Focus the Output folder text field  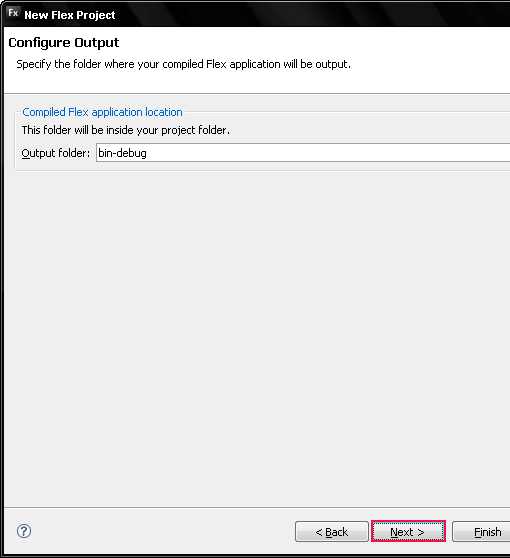pos(303,153)
